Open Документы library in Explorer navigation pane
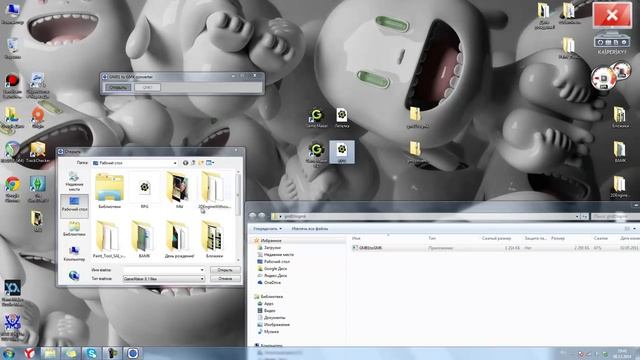This screenshot has height=360, width=640. coord(274,318)
